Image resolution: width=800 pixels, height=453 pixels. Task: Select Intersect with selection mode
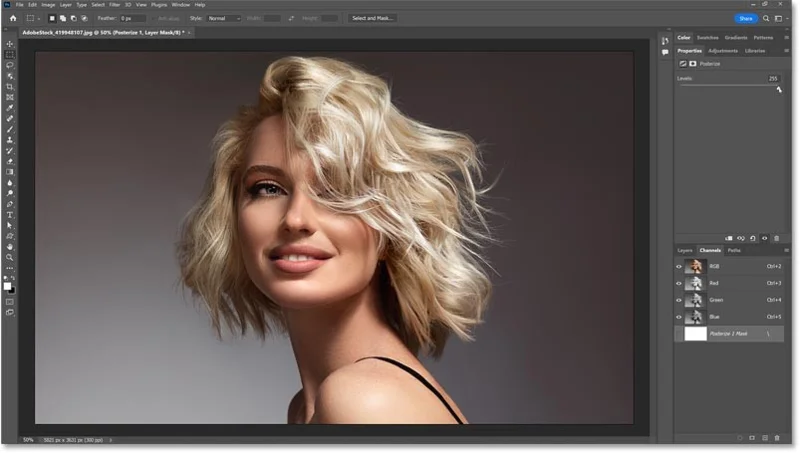click(x=84, y=18)
